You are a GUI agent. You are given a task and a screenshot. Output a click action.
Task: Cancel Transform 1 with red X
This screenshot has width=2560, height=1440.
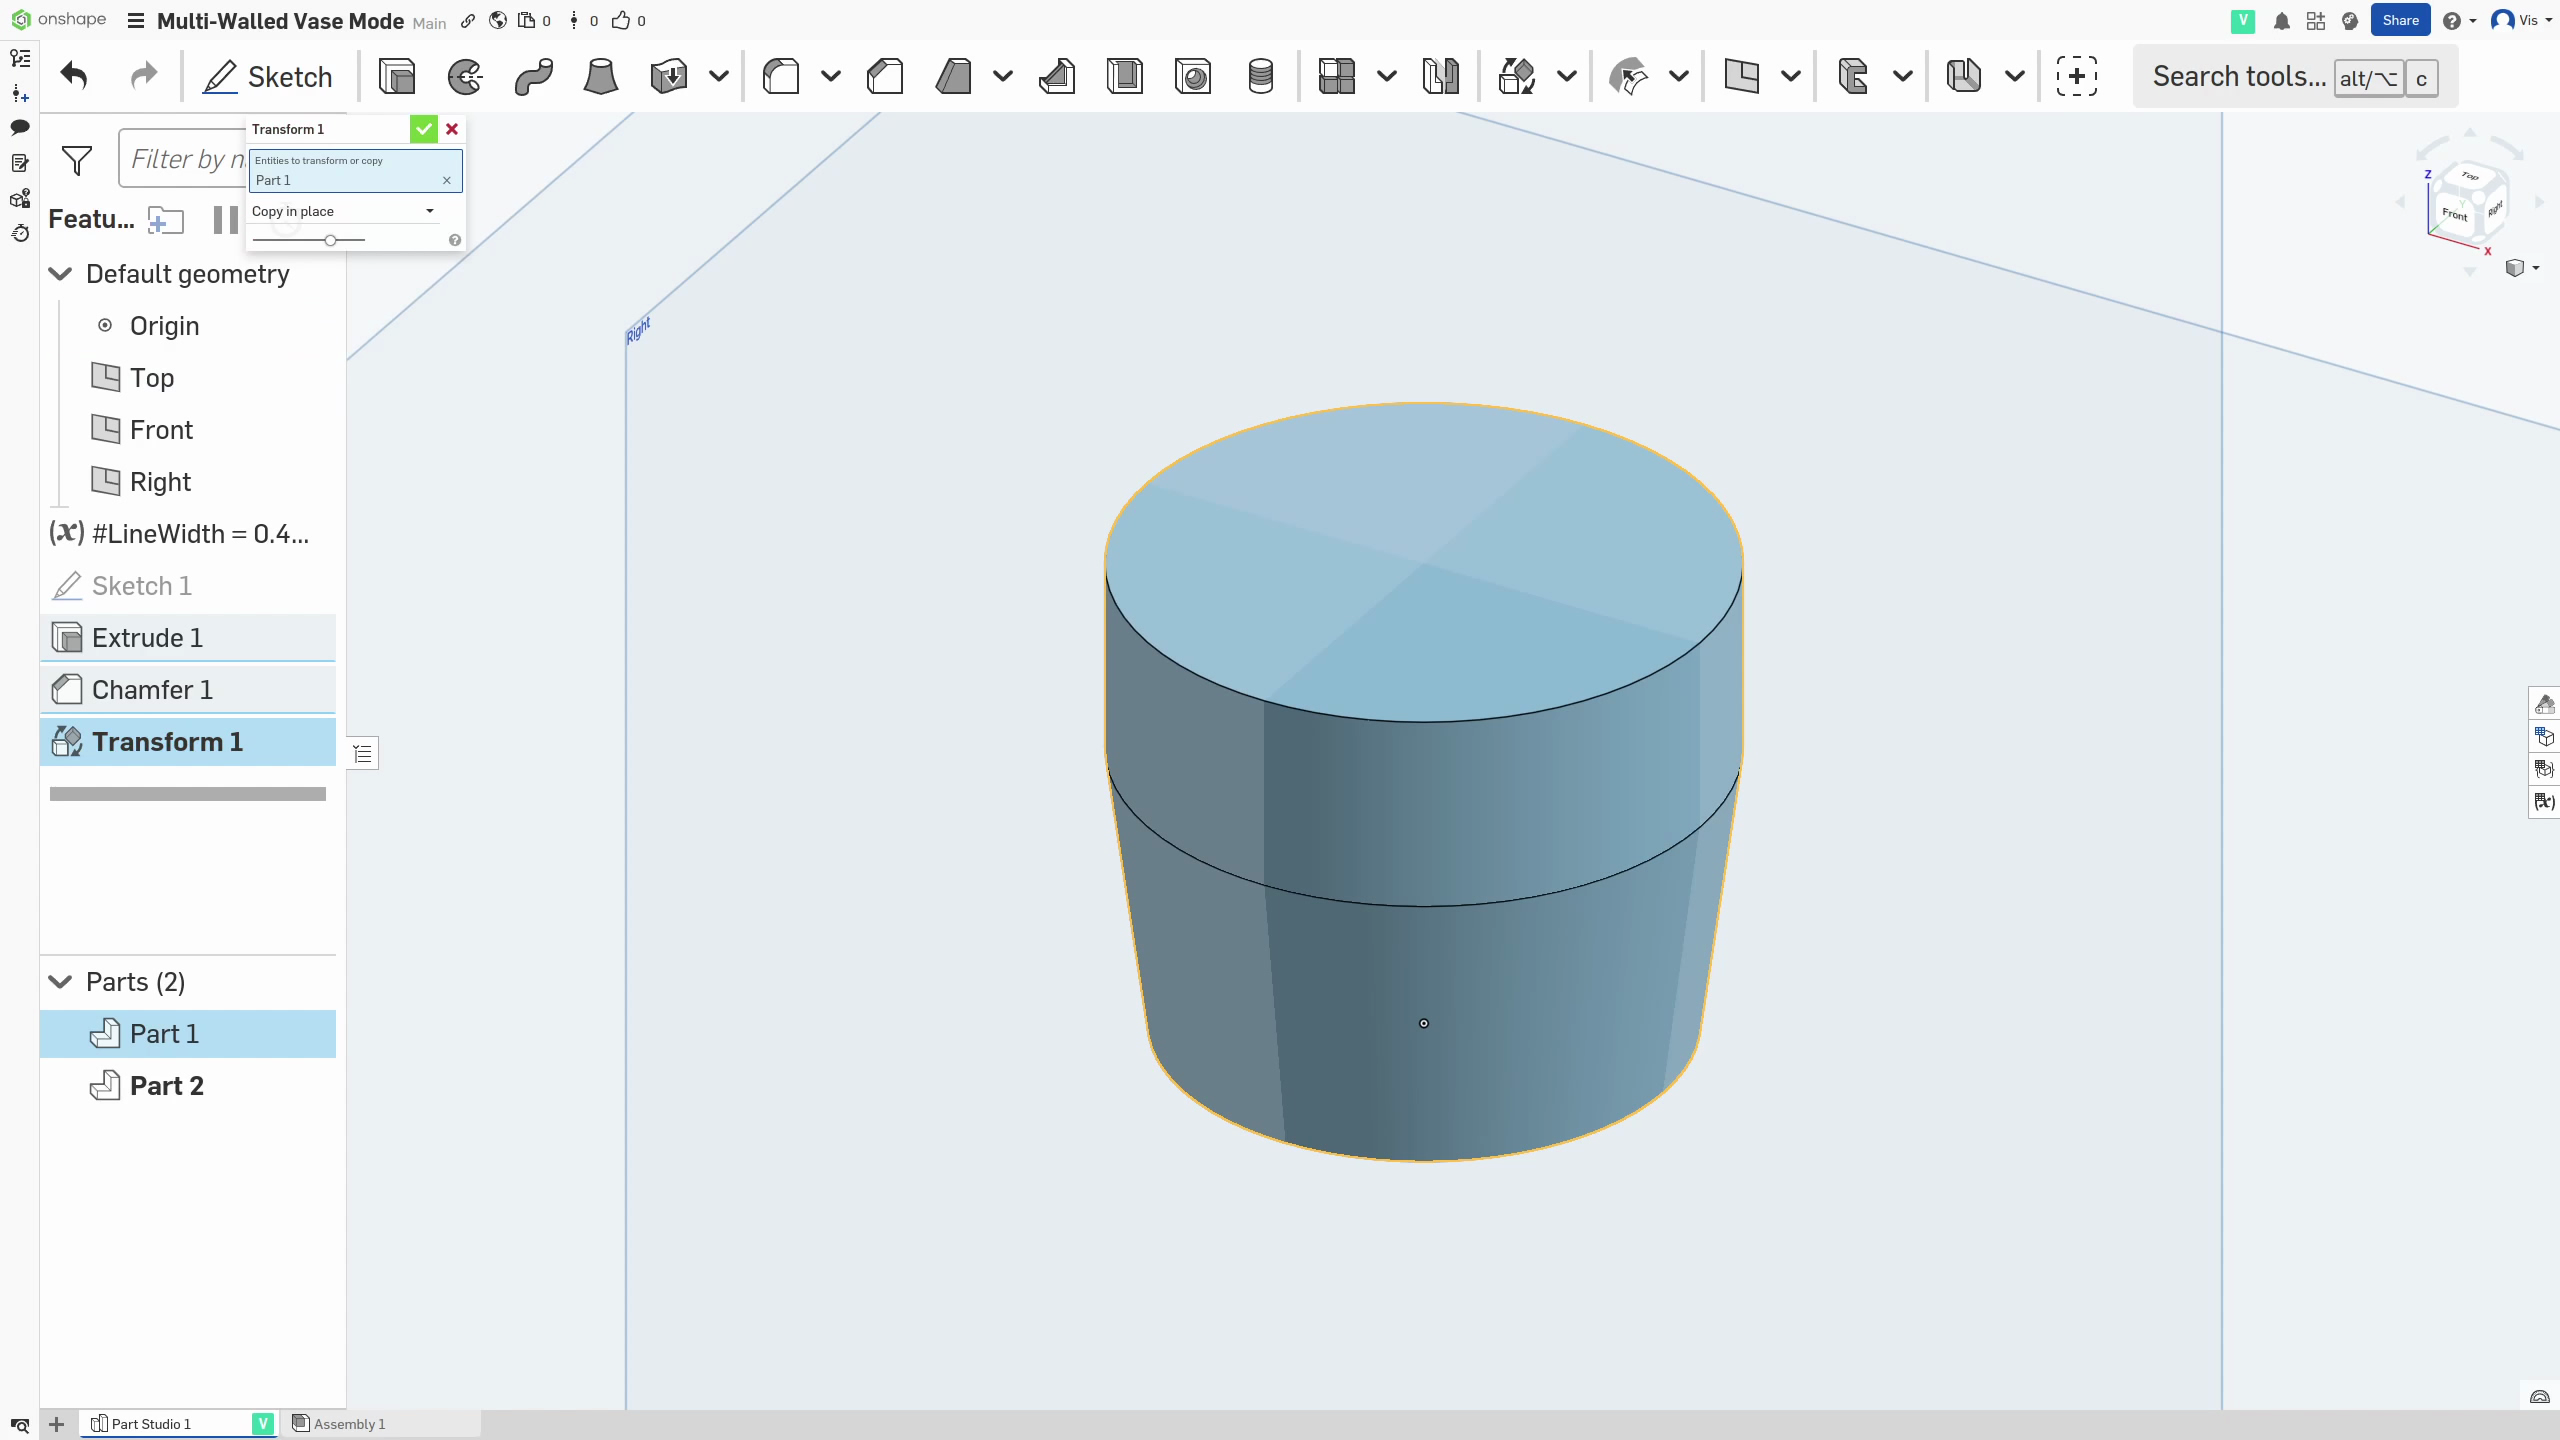pos(452,129)
